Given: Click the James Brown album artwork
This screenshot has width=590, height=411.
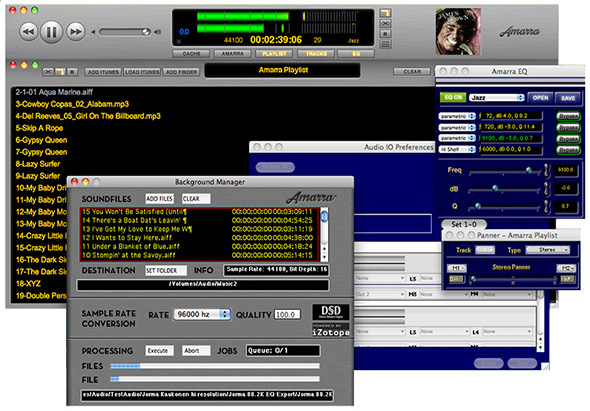Looking at the screenshot, I should [x=458, y=32].
